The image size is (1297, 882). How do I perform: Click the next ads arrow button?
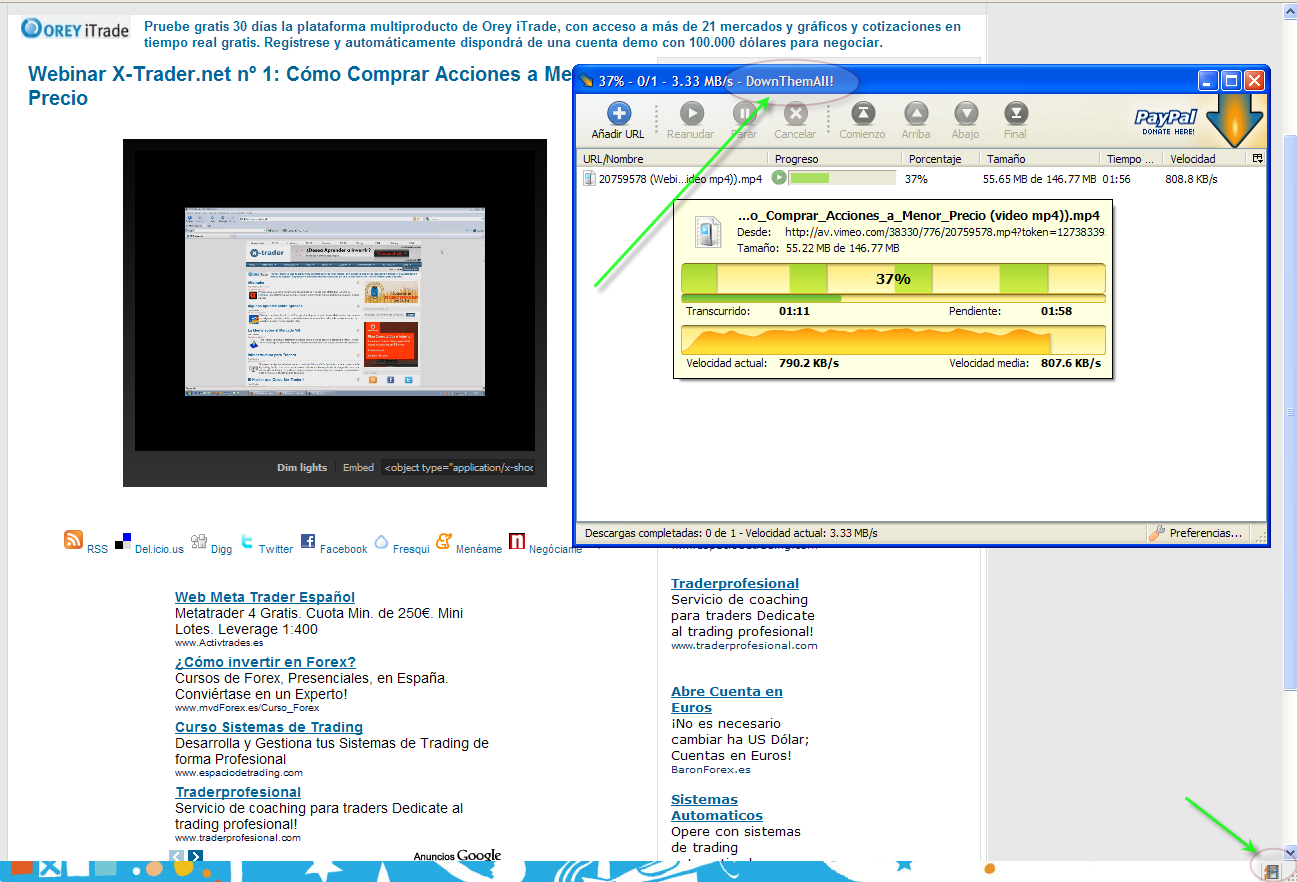click(195, 856)
